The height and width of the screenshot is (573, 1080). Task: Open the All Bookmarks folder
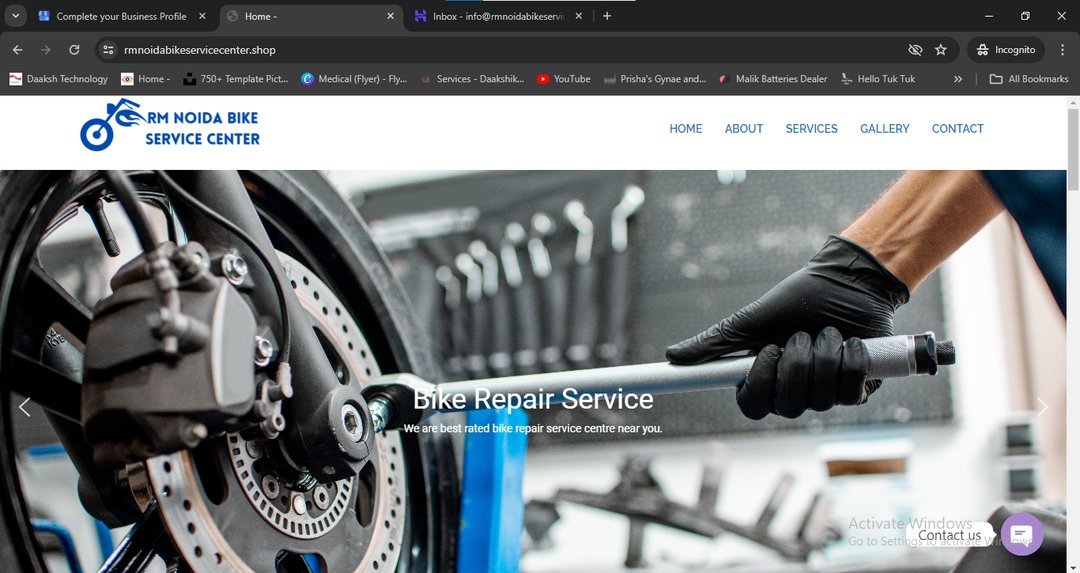(1028, 79)
